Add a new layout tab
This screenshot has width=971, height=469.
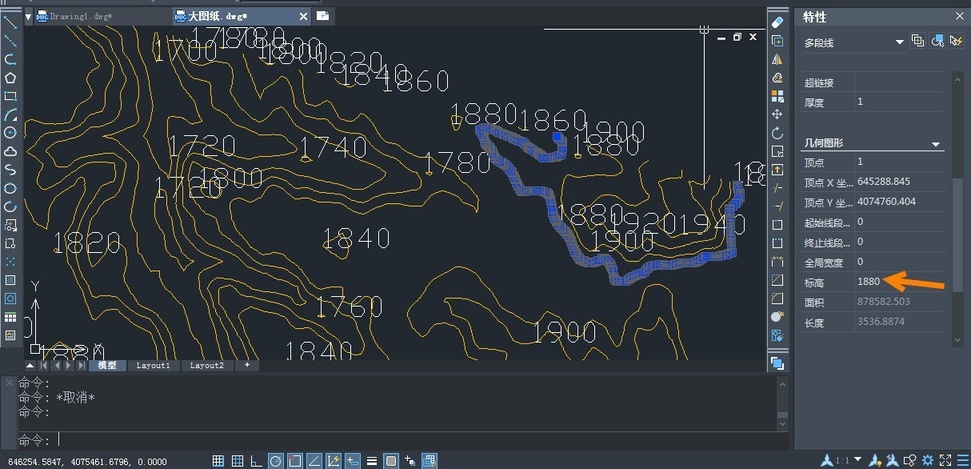[x=247, y=366]
